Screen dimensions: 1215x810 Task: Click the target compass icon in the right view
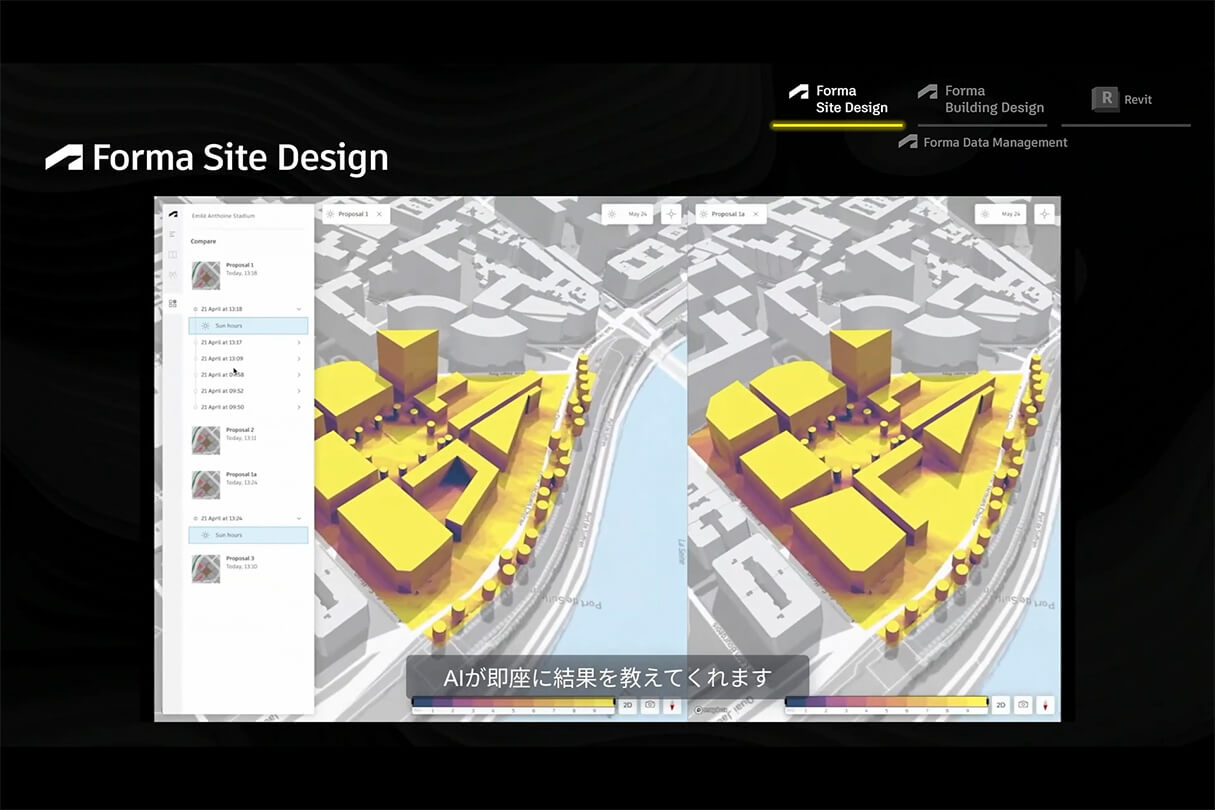[1044, 214]
